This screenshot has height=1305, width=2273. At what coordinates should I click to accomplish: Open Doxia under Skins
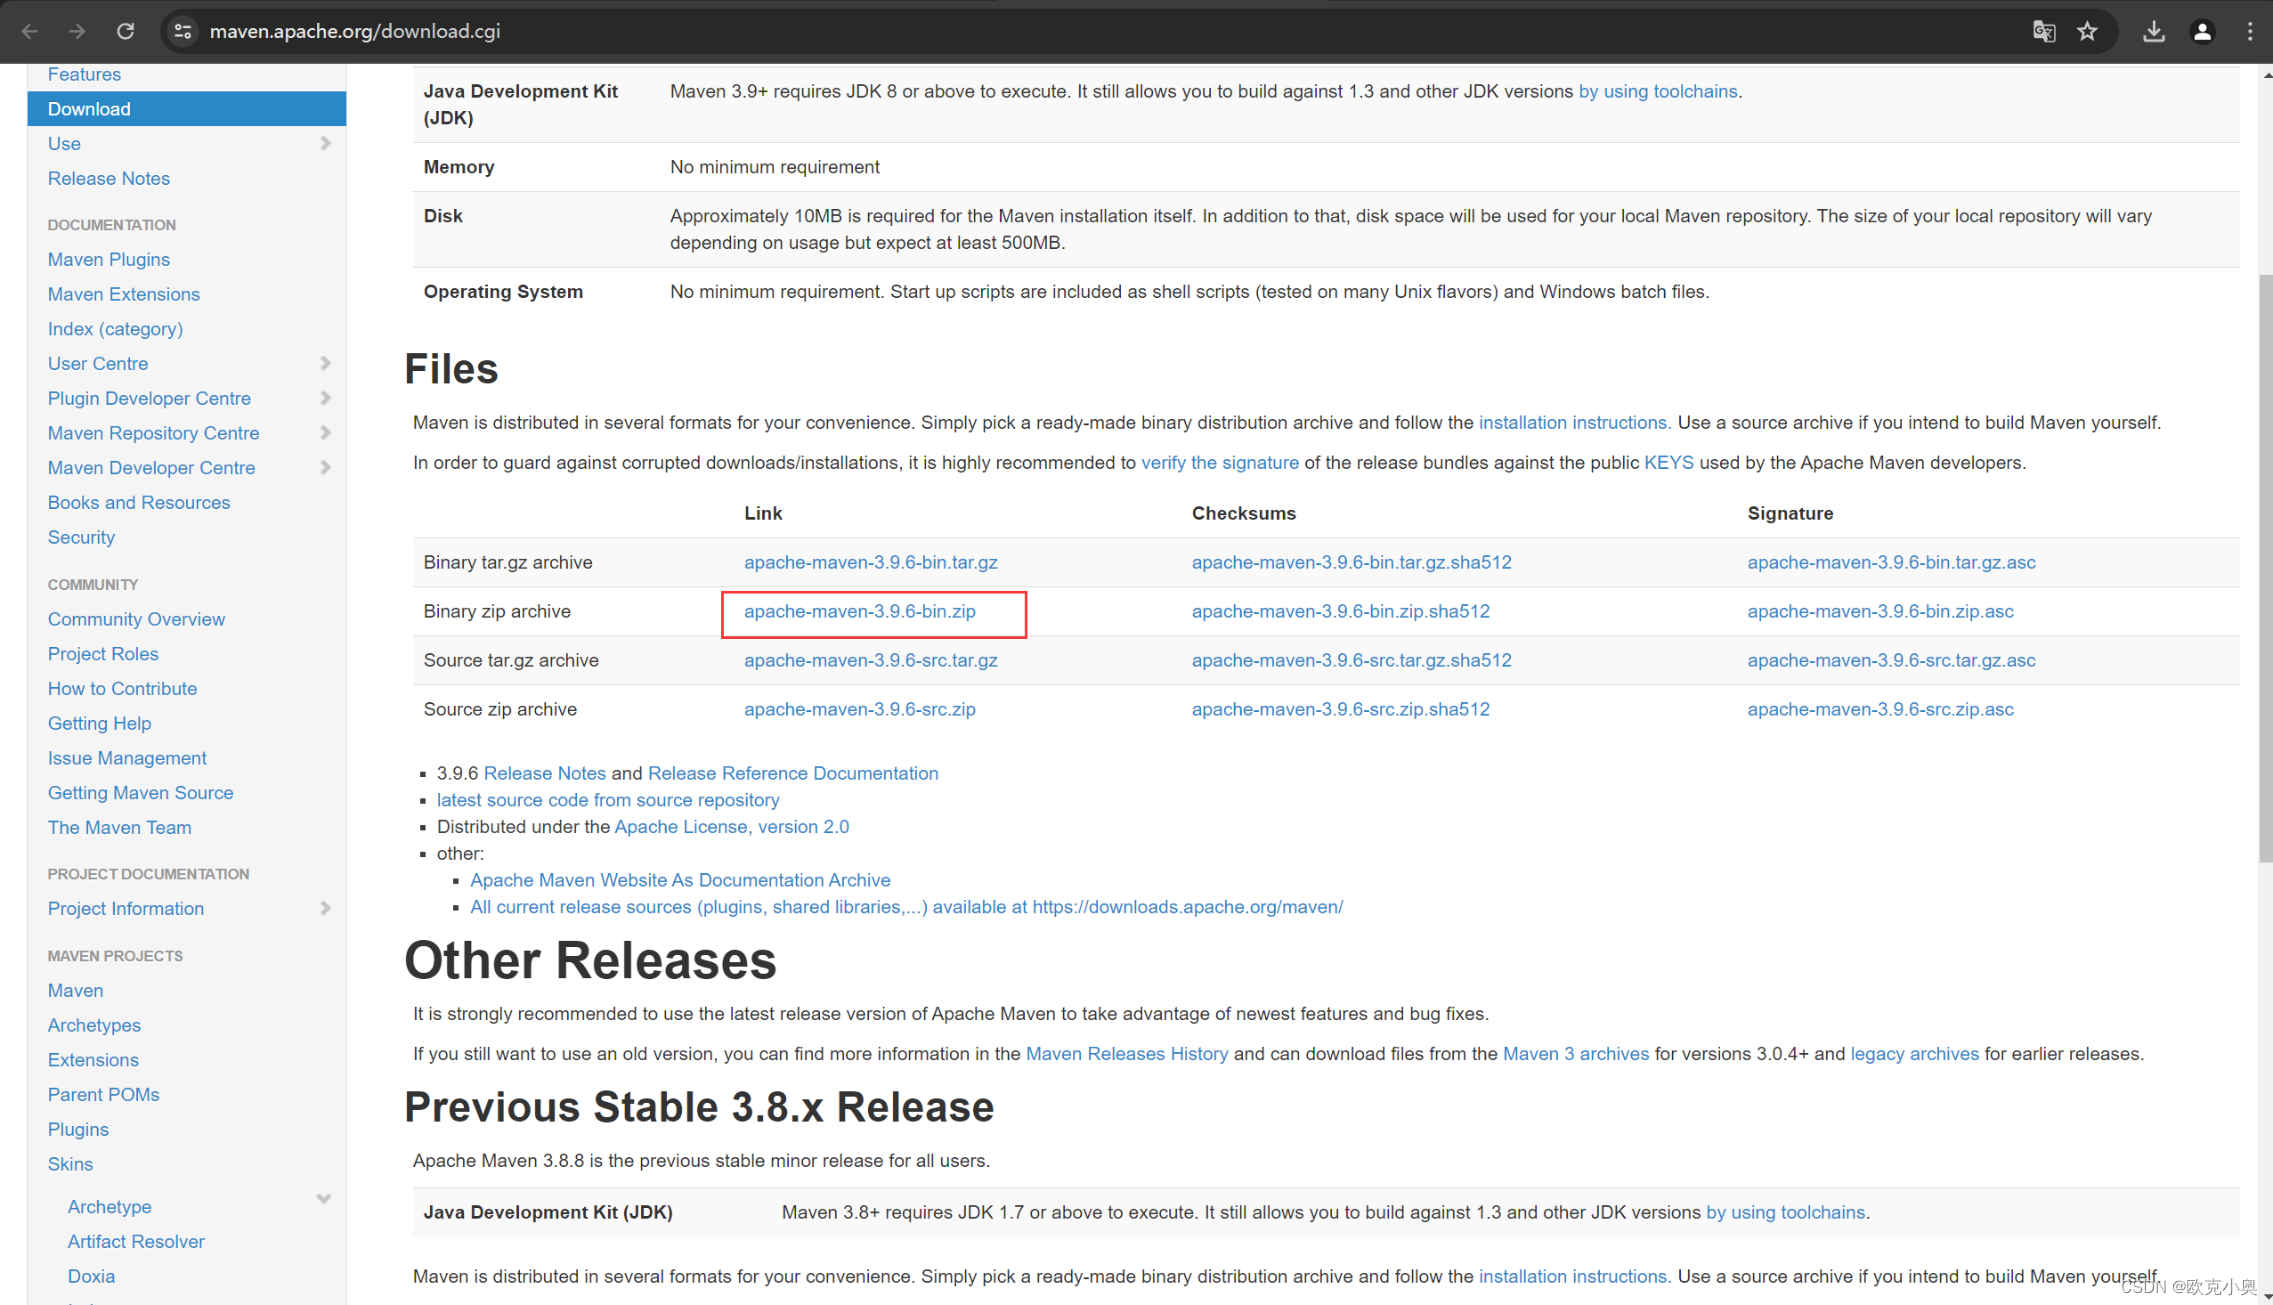(x=91, y=1277)
